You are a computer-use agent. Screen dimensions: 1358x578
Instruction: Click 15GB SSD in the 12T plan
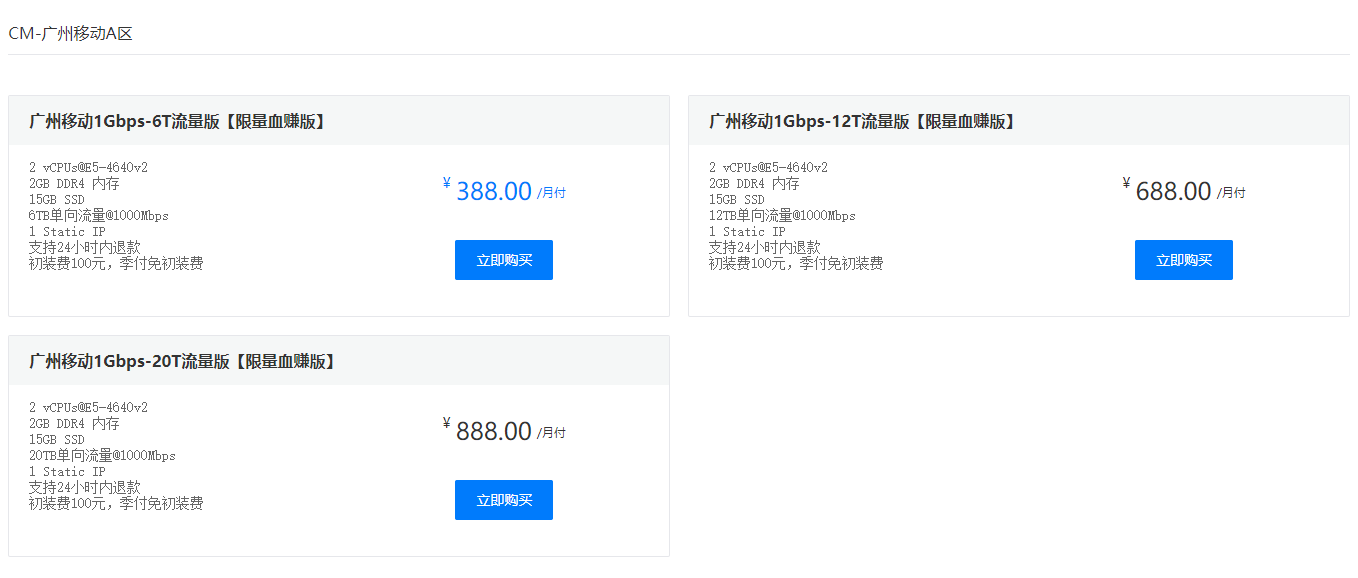736,200
